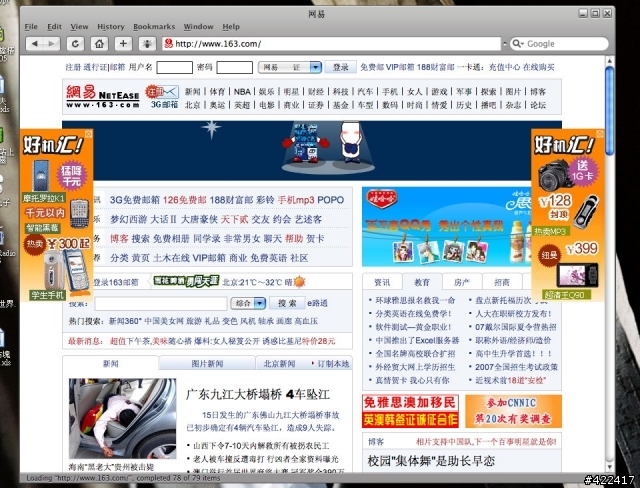Click the dropdown arrow beside the address bar
This screenshot has width=640, height=488.
click(x=505, y=44)
